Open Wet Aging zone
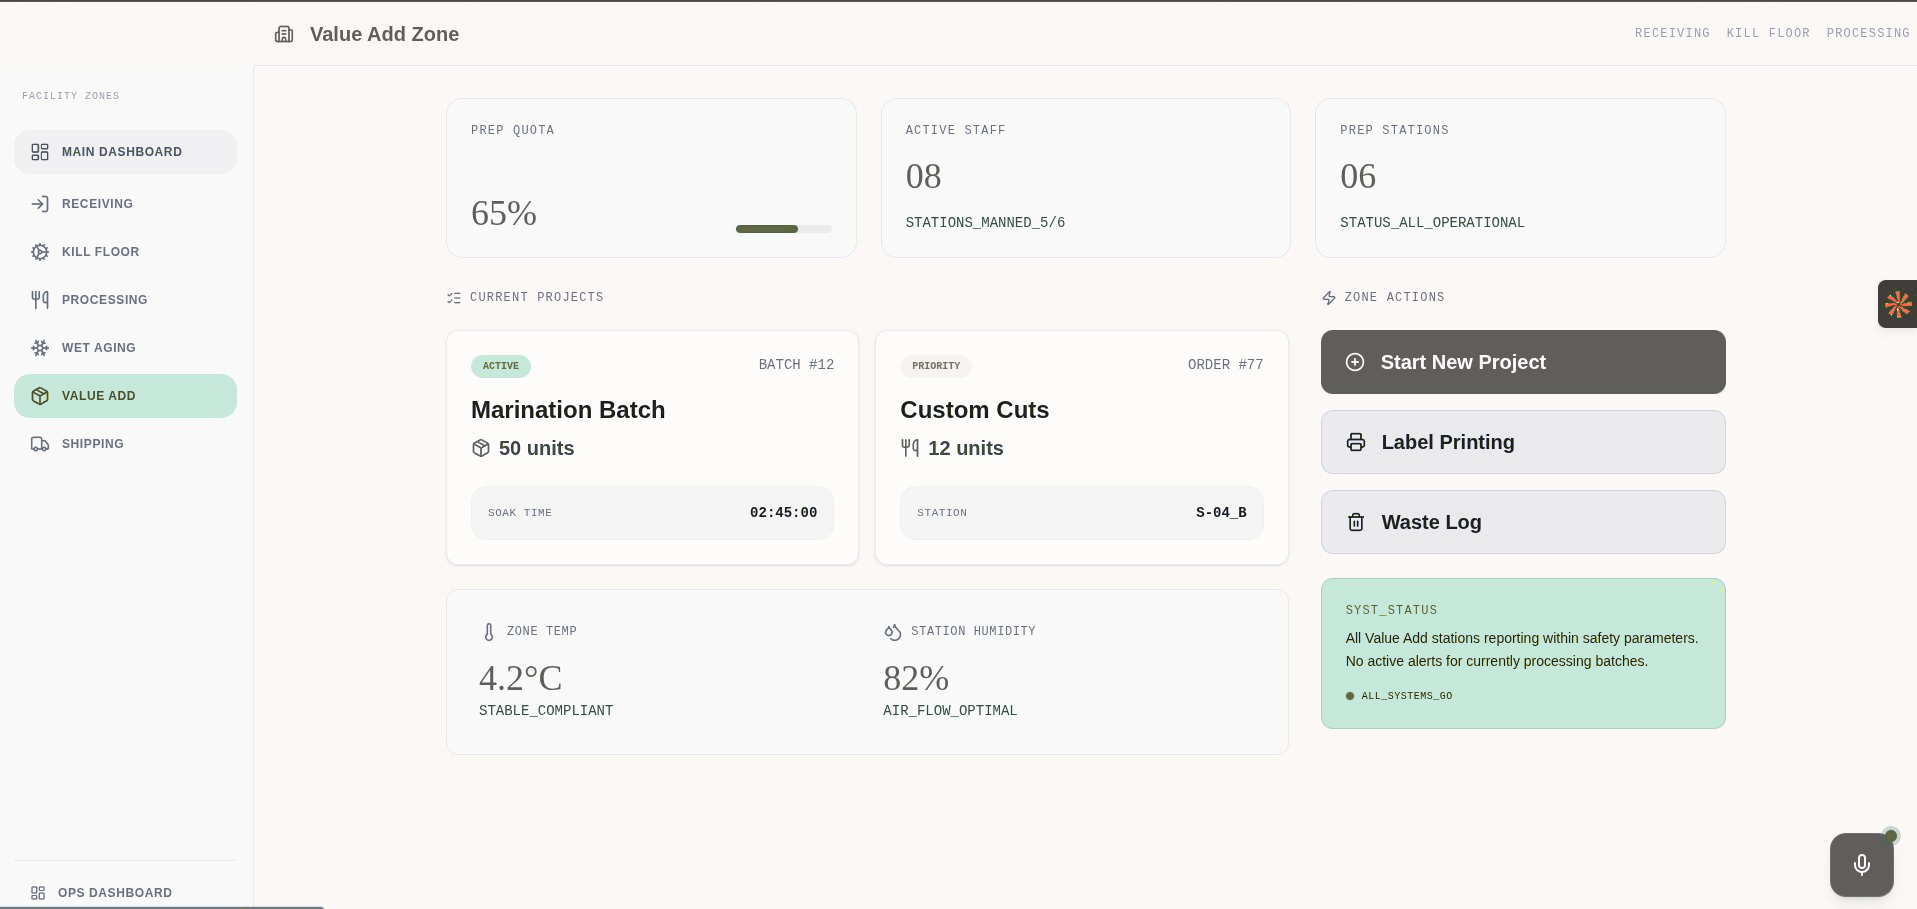This screenshot has height=909, width=1917. point(125,348)
